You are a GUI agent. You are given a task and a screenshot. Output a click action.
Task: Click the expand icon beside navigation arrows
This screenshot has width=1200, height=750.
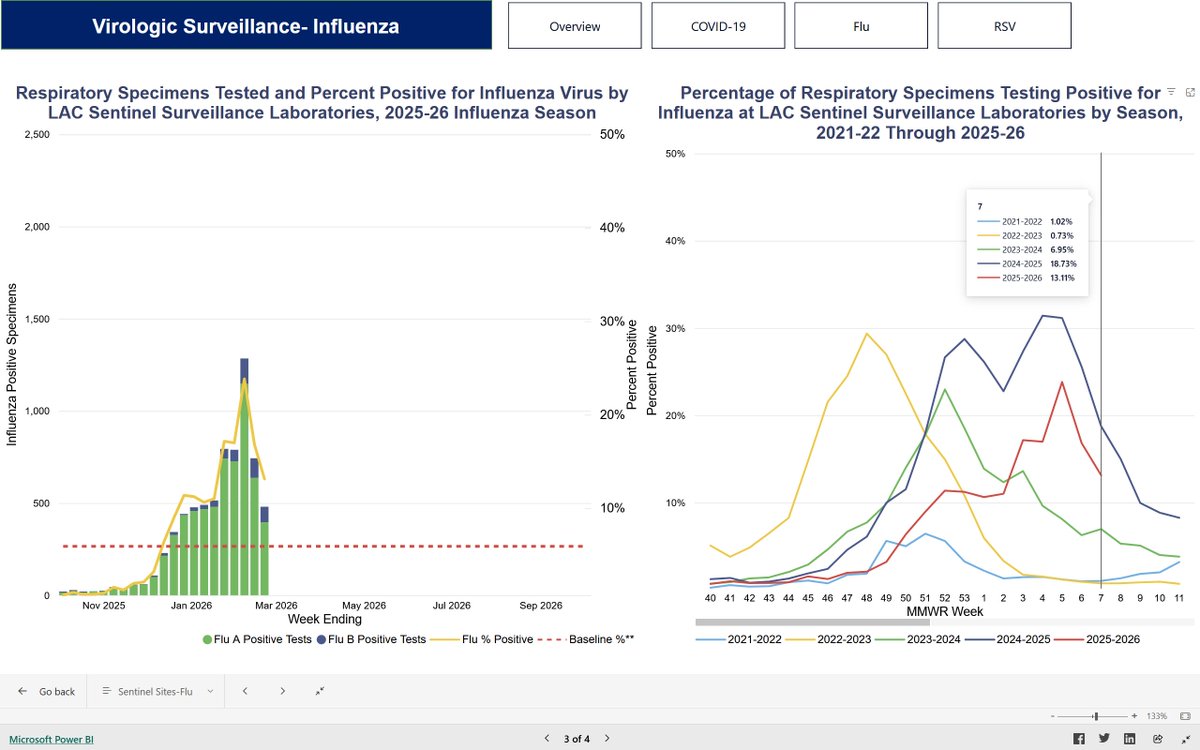[x=319, y=691]
